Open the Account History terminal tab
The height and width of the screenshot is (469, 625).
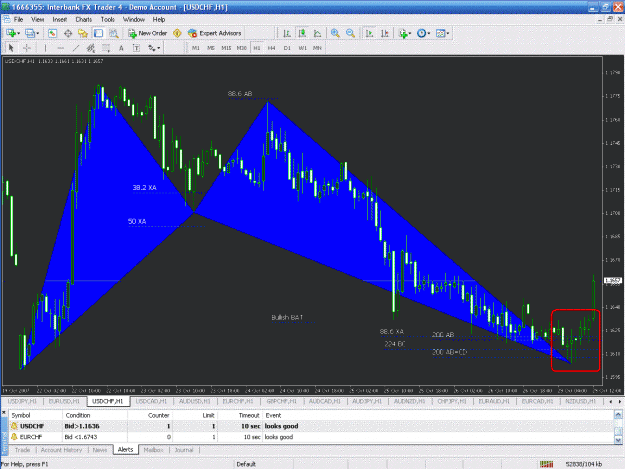point(61,450)
